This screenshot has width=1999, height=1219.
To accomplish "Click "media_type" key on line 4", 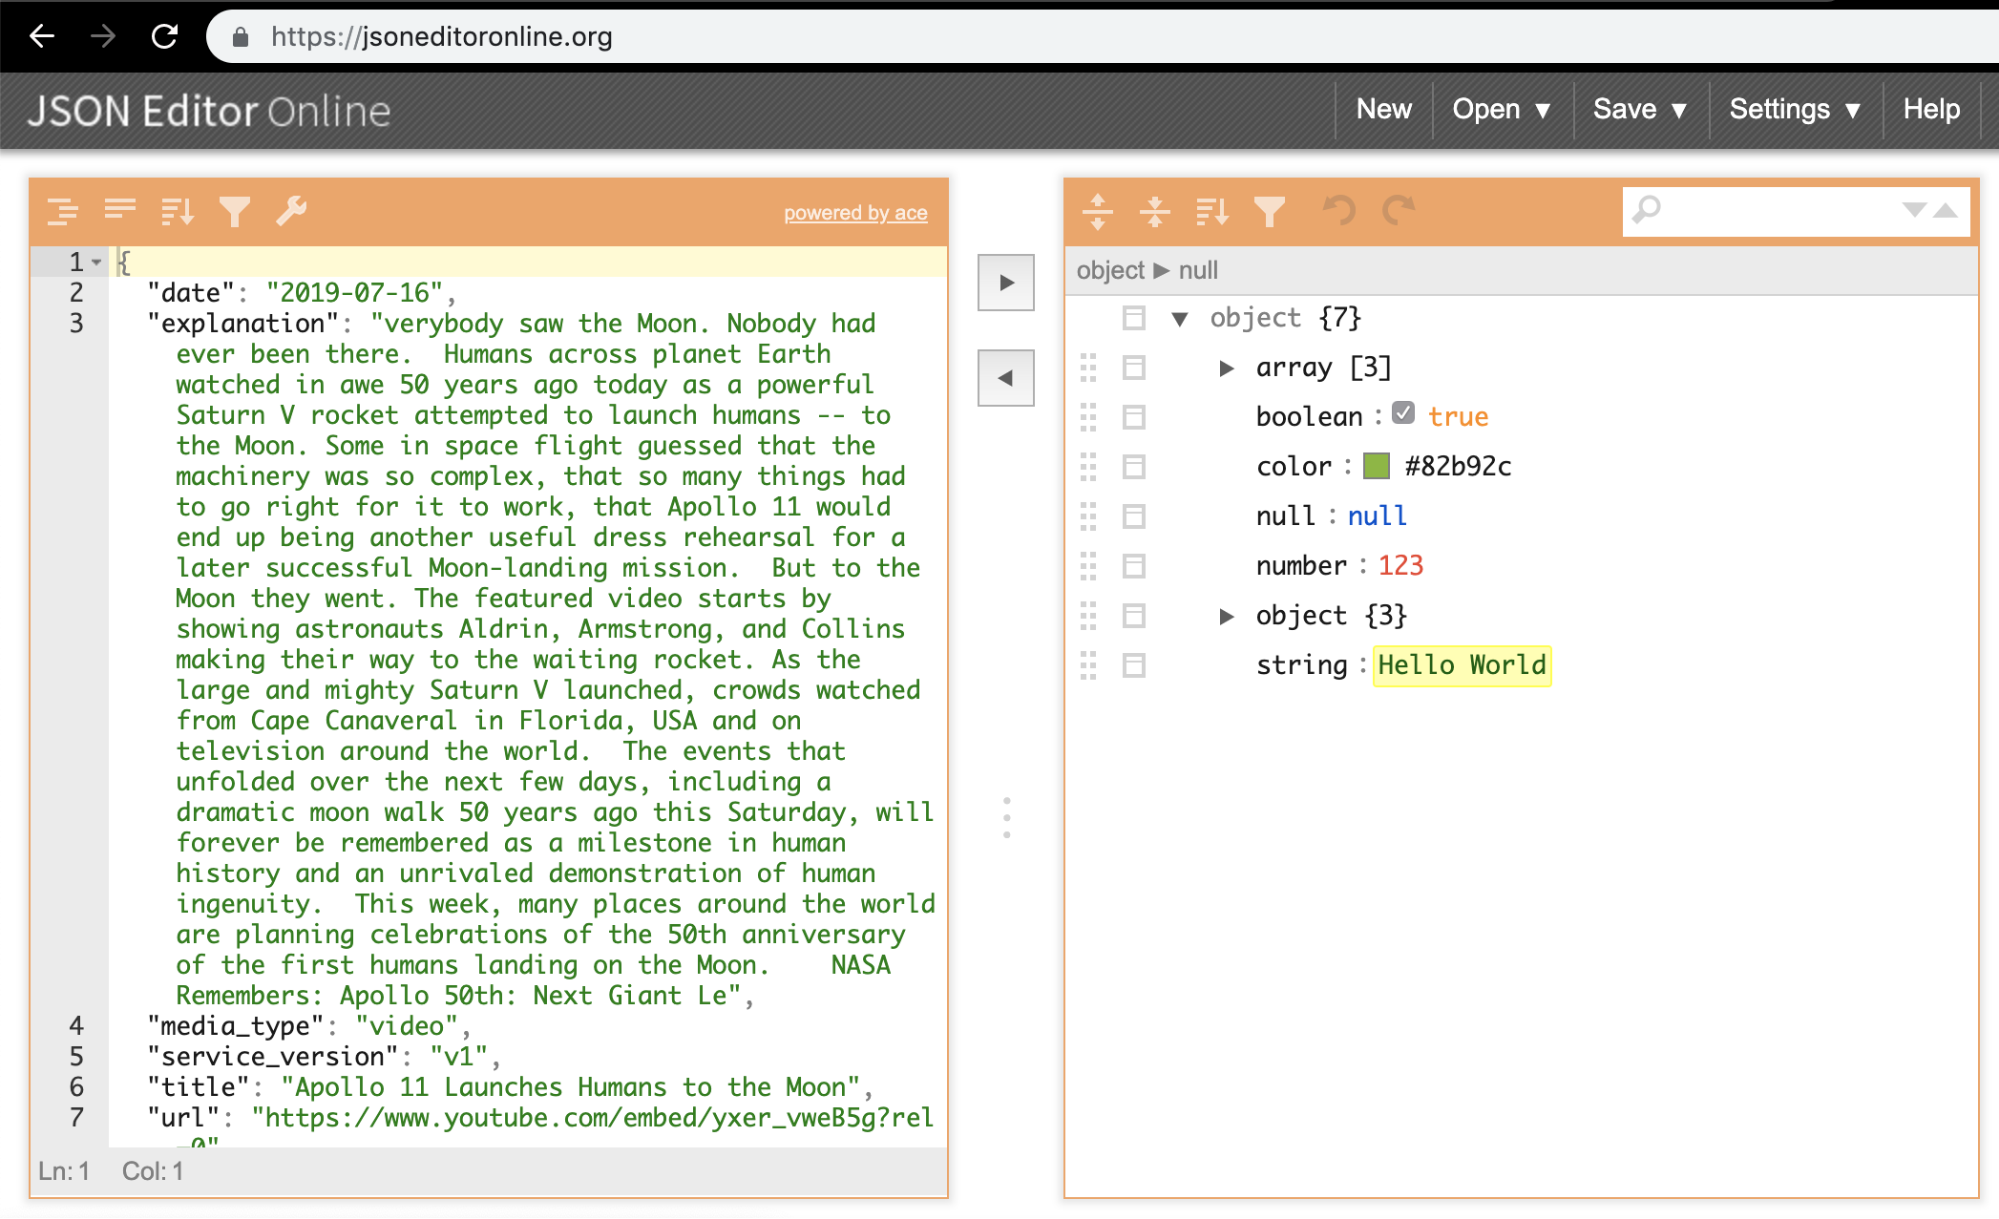I will click(x=236, y=1026).
